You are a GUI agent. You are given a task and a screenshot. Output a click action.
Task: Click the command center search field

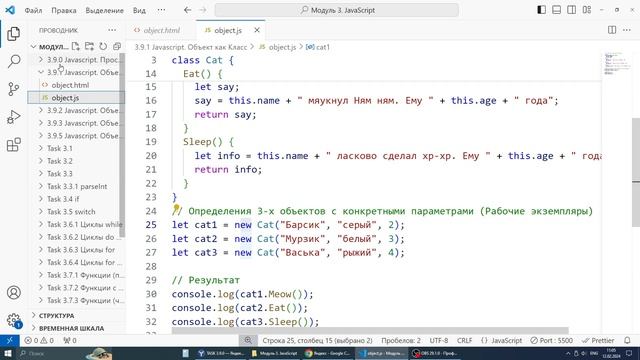pyautogui.click(x=337, y=10)
